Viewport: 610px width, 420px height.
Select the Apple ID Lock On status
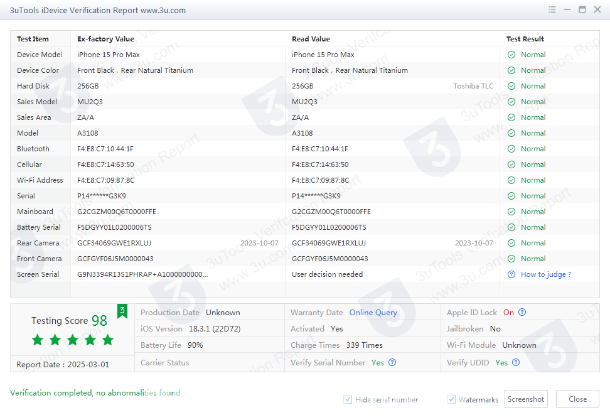(x=508, y=312)
